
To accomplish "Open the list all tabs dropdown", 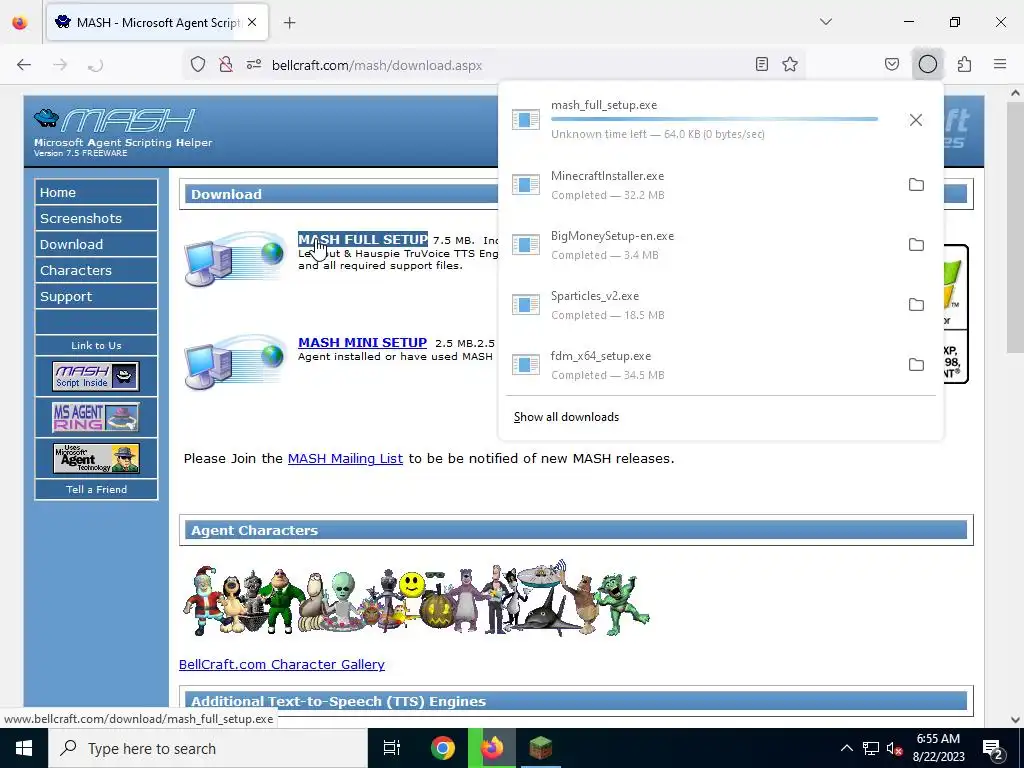I will (x=825, y=22).
